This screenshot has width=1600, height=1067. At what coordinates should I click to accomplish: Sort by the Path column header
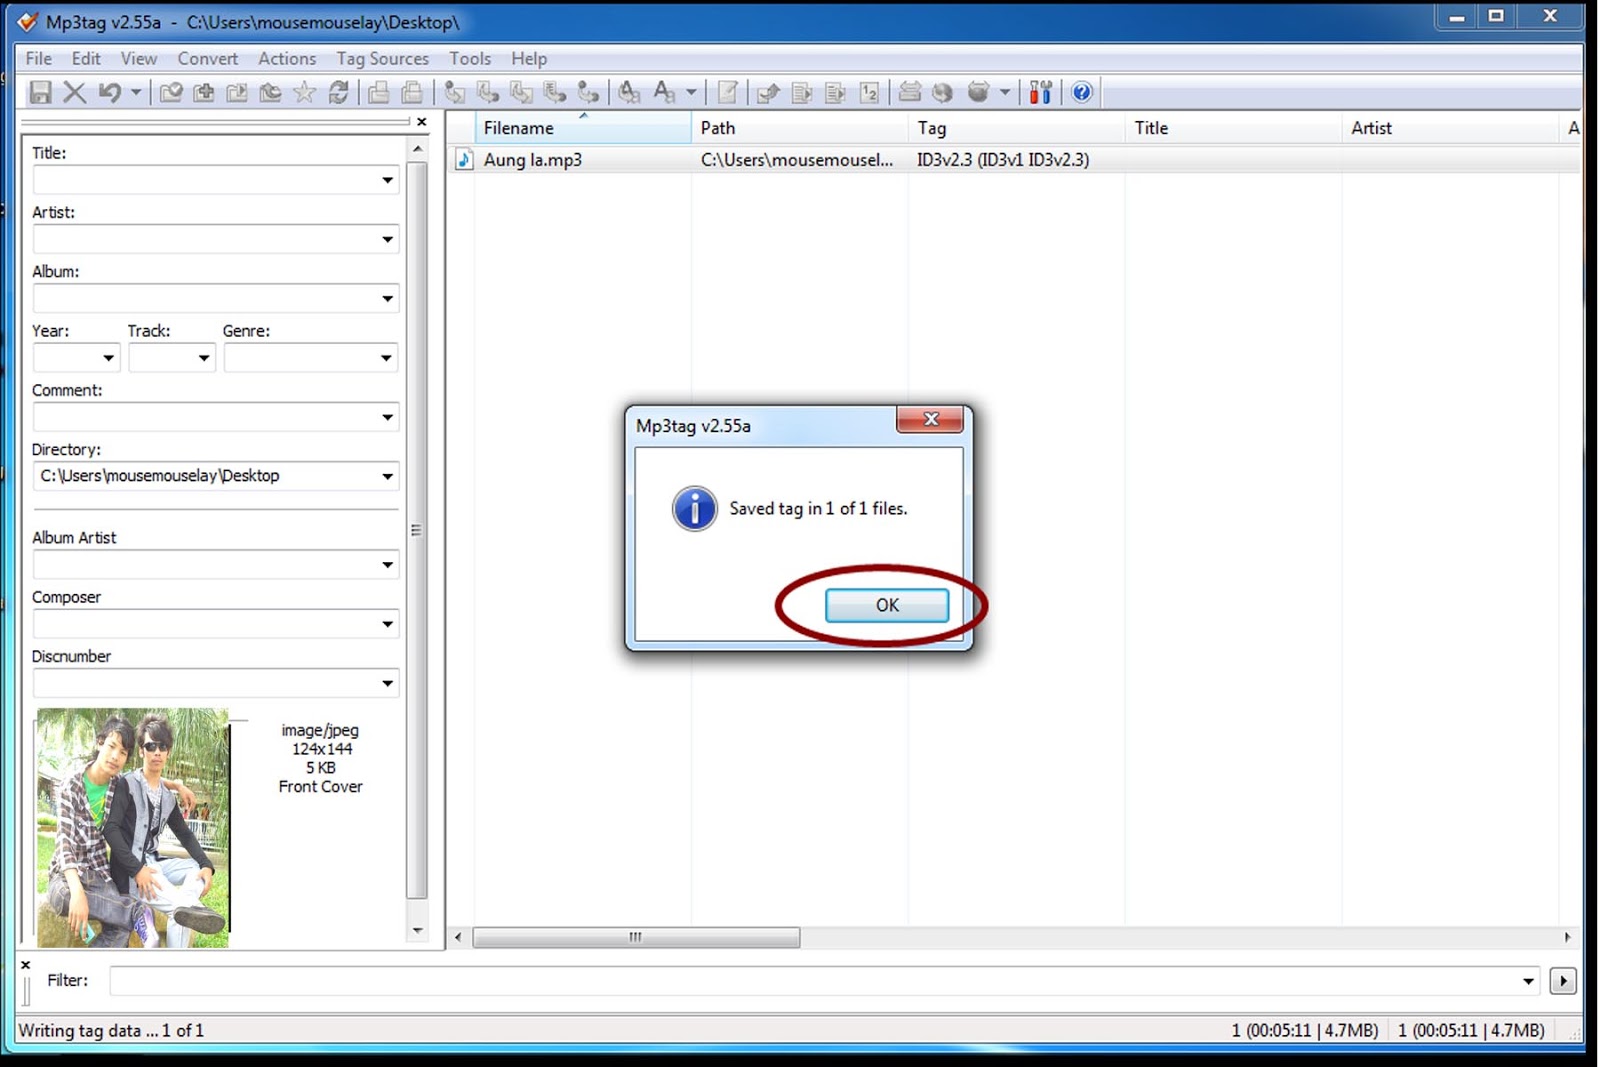799,128
